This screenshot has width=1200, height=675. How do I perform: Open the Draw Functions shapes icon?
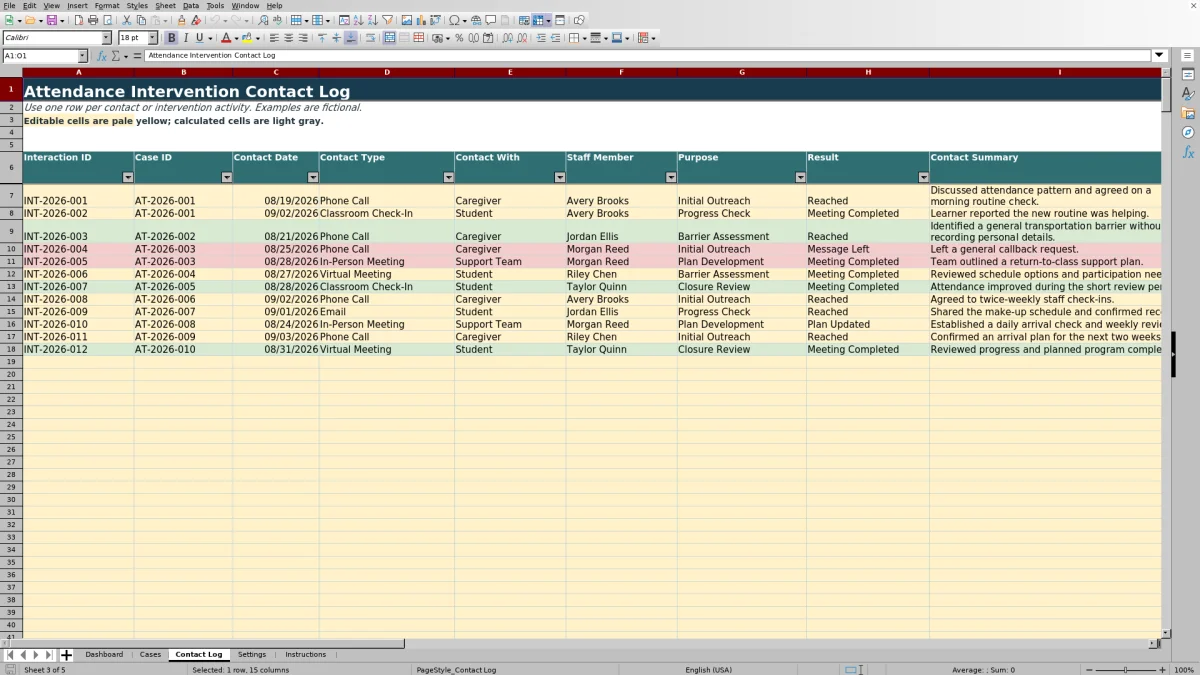(579, 20)
